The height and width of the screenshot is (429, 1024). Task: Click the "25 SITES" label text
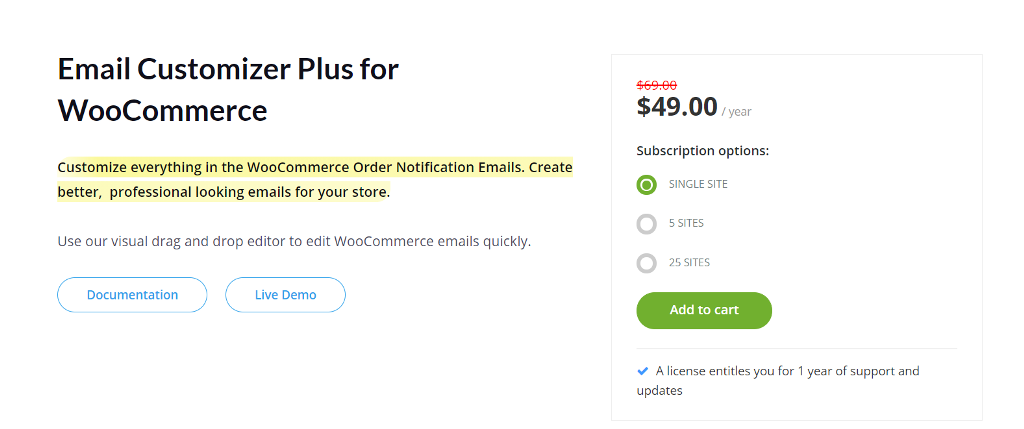pyautogui.click(x=689, y=263)
